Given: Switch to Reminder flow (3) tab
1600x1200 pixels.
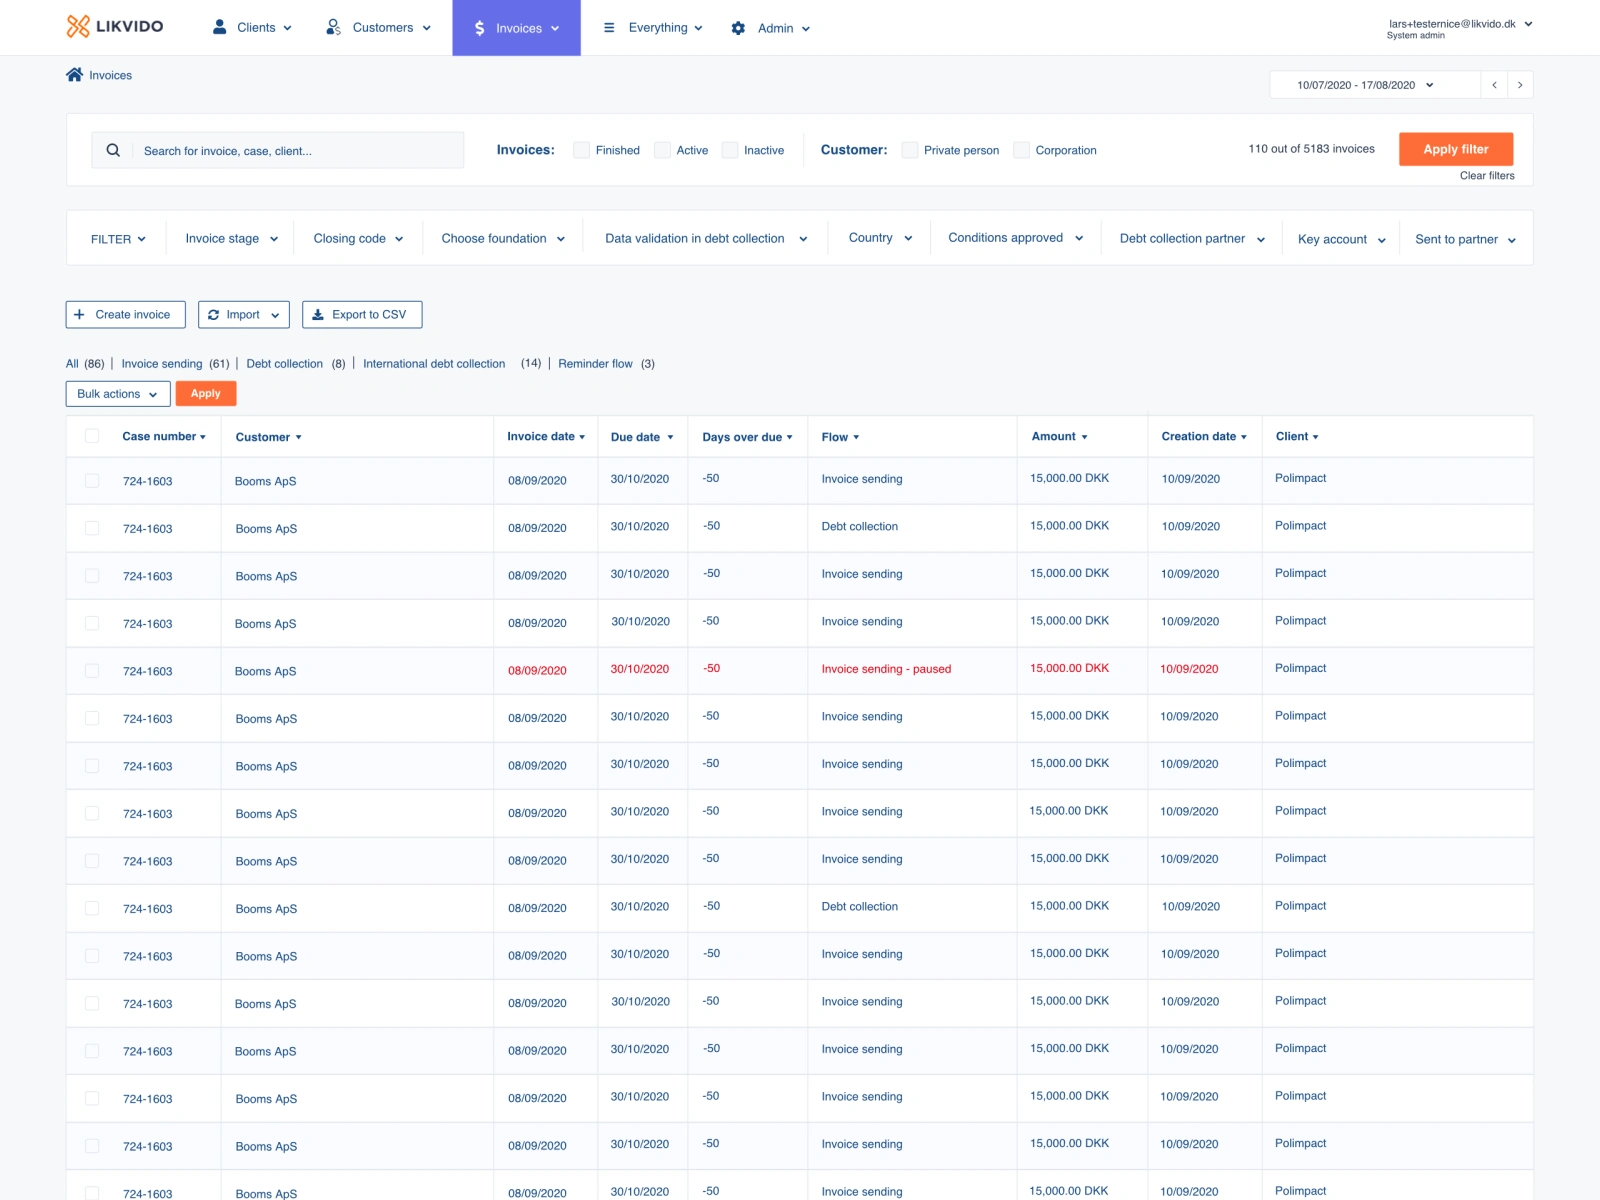Looking at the screenshot, I should [606, 364].
